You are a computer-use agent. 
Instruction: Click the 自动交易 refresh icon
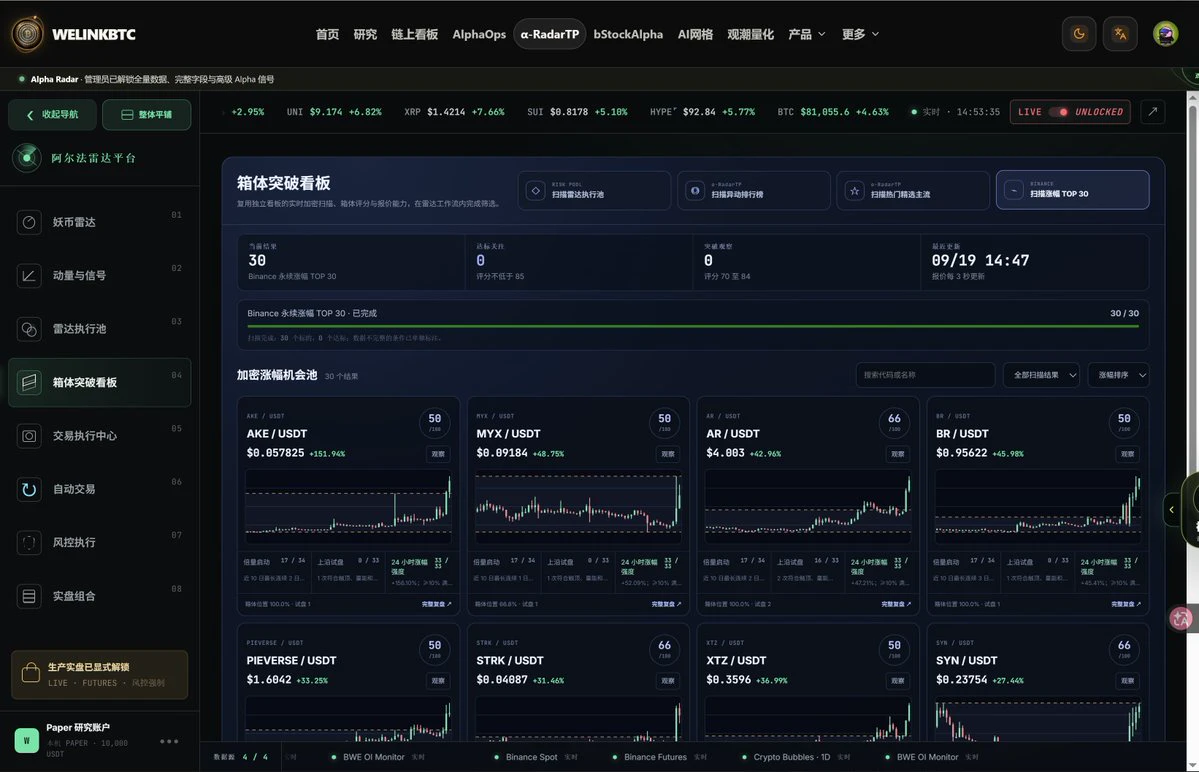(x=29, y=489)
